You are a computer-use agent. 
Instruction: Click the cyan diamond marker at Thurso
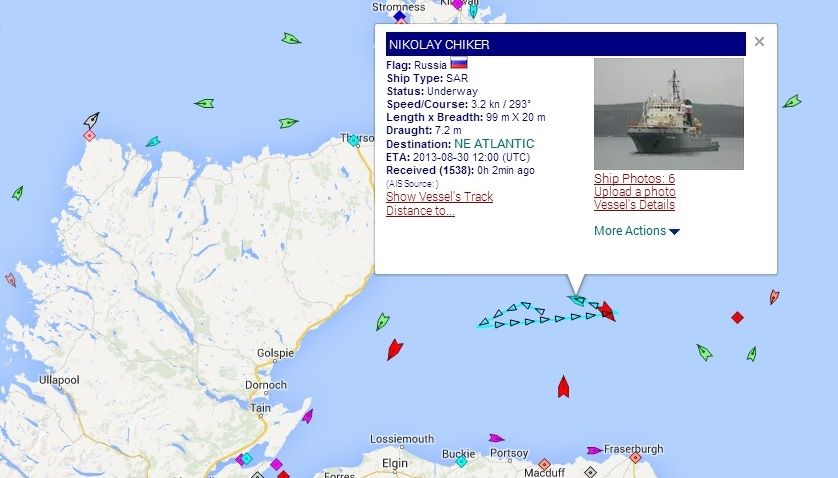(x=353, y=141)
